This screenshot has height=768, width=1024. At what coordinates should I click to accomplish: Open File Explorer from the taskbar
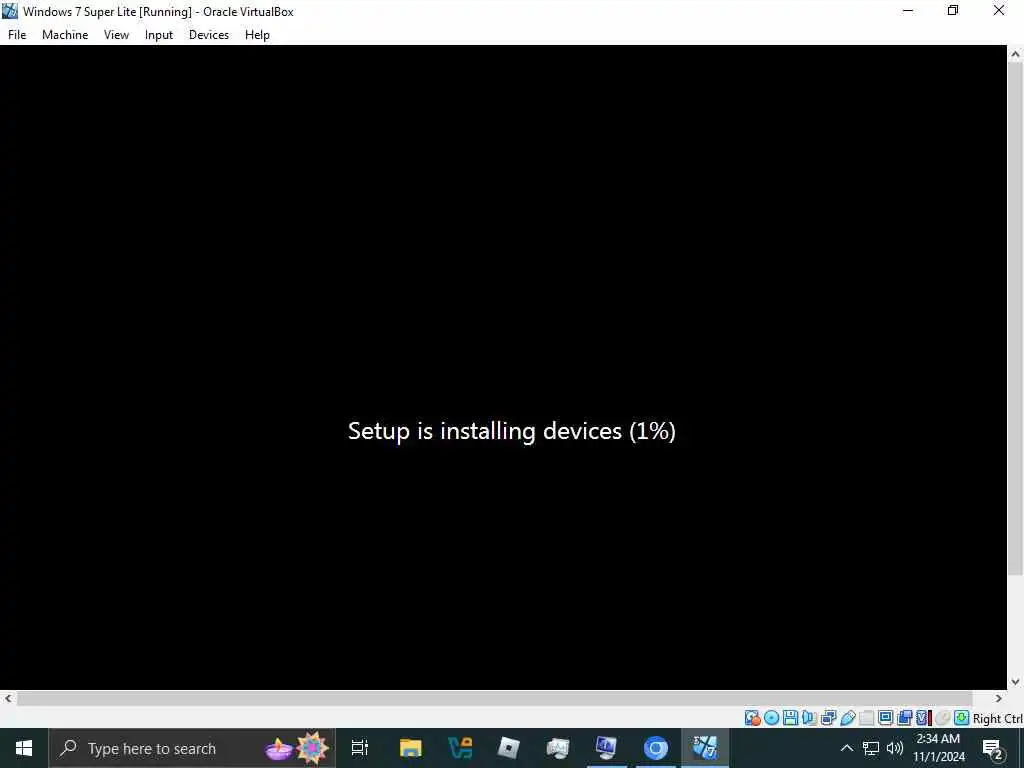pyautogui.click(x=411, y=748)
